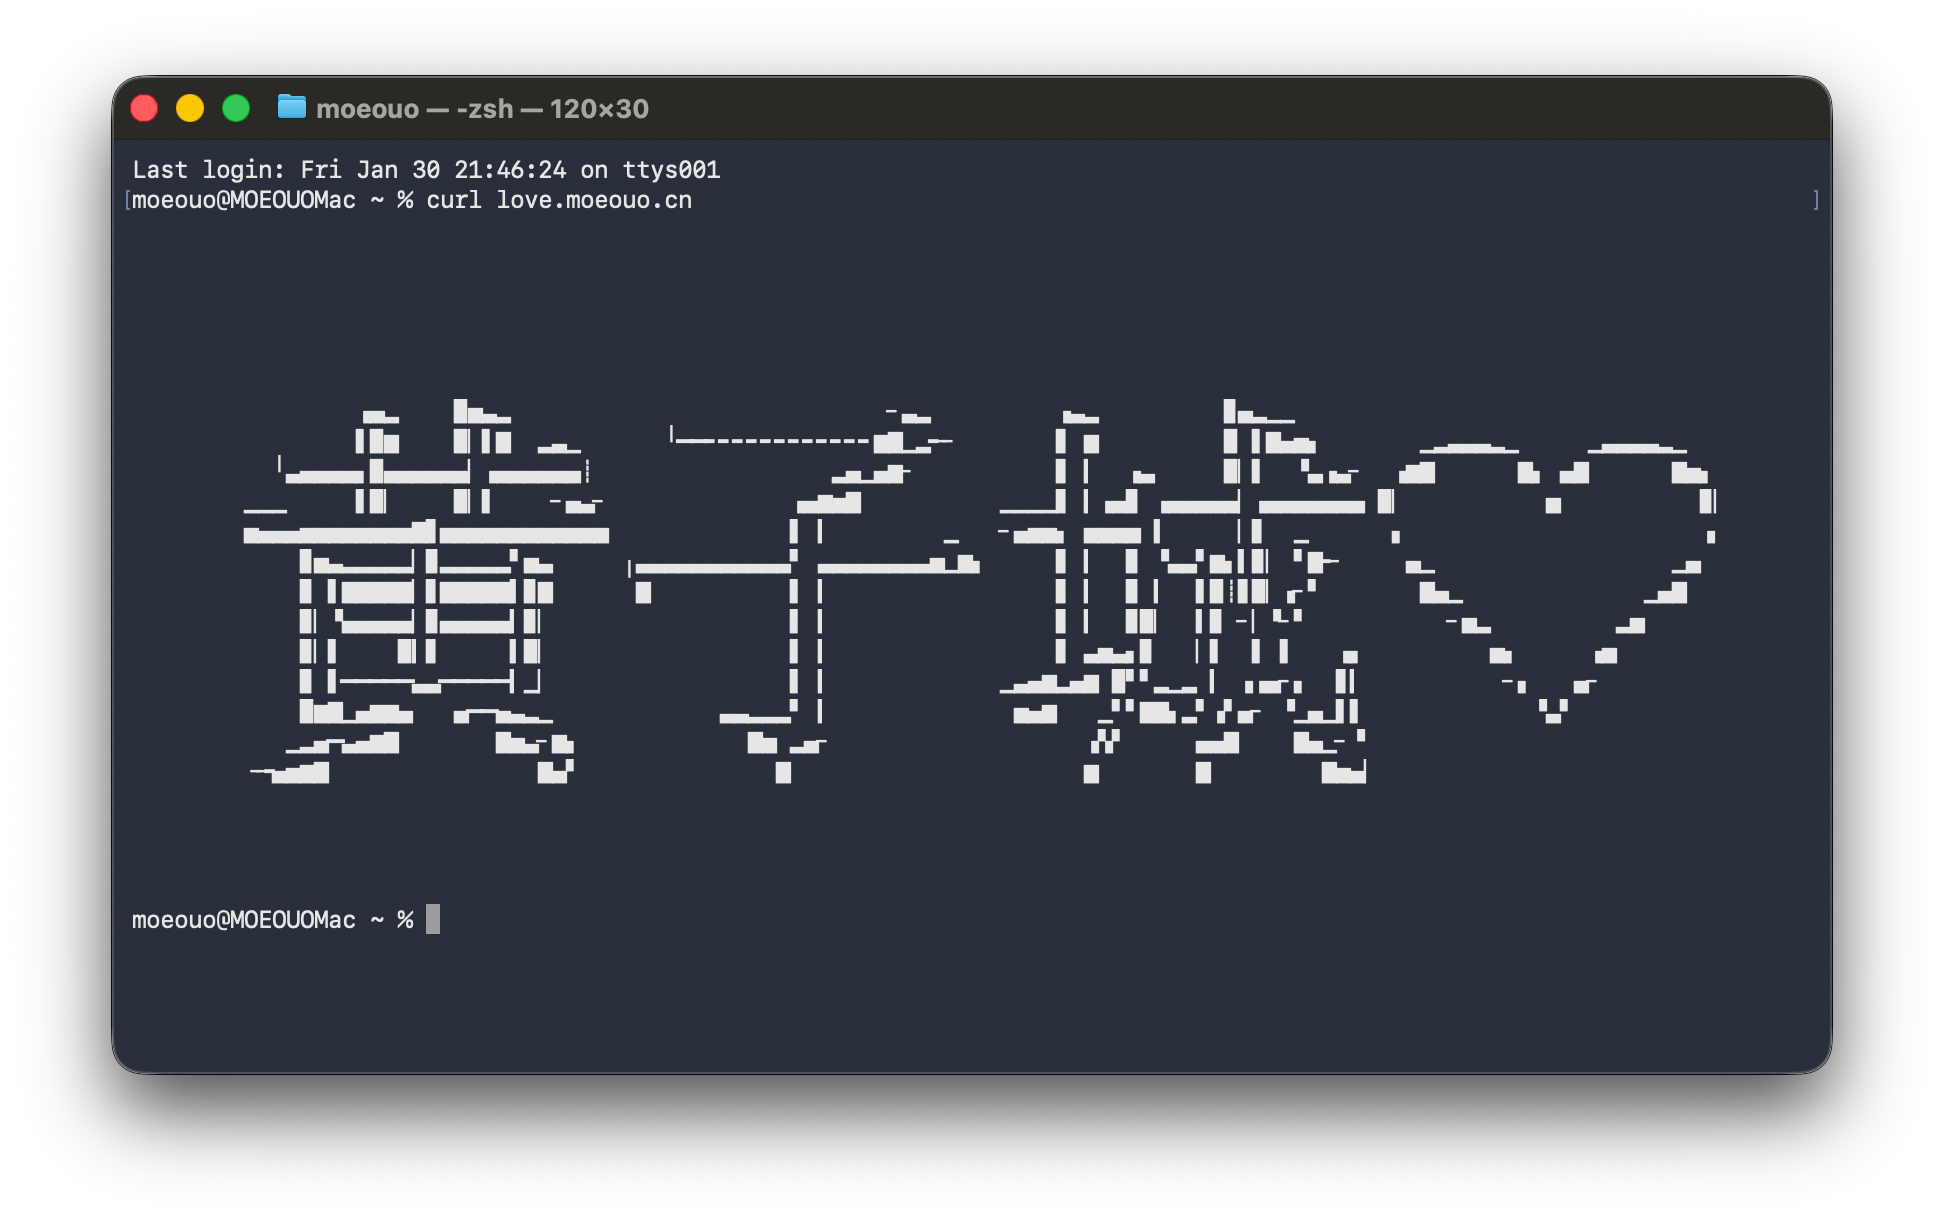Click the time 21:46:24 in login line
The height and width of the screenshot is (1222, 1944).
[x=510, y=170]
